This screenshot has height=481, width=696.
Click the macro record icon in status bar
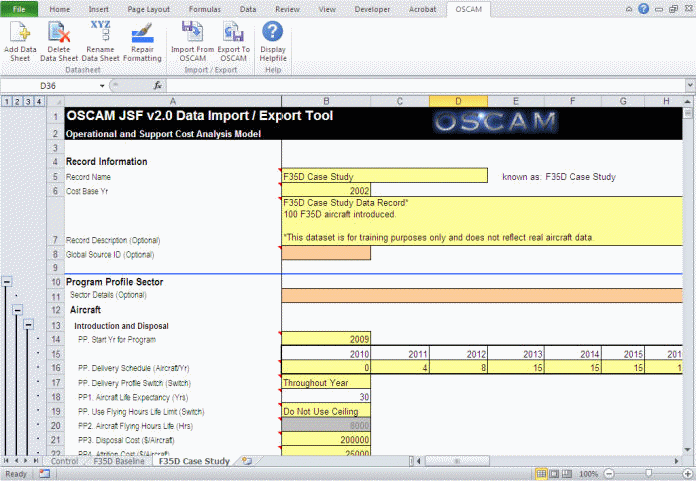pyautogui.click(x=44, y=474)
